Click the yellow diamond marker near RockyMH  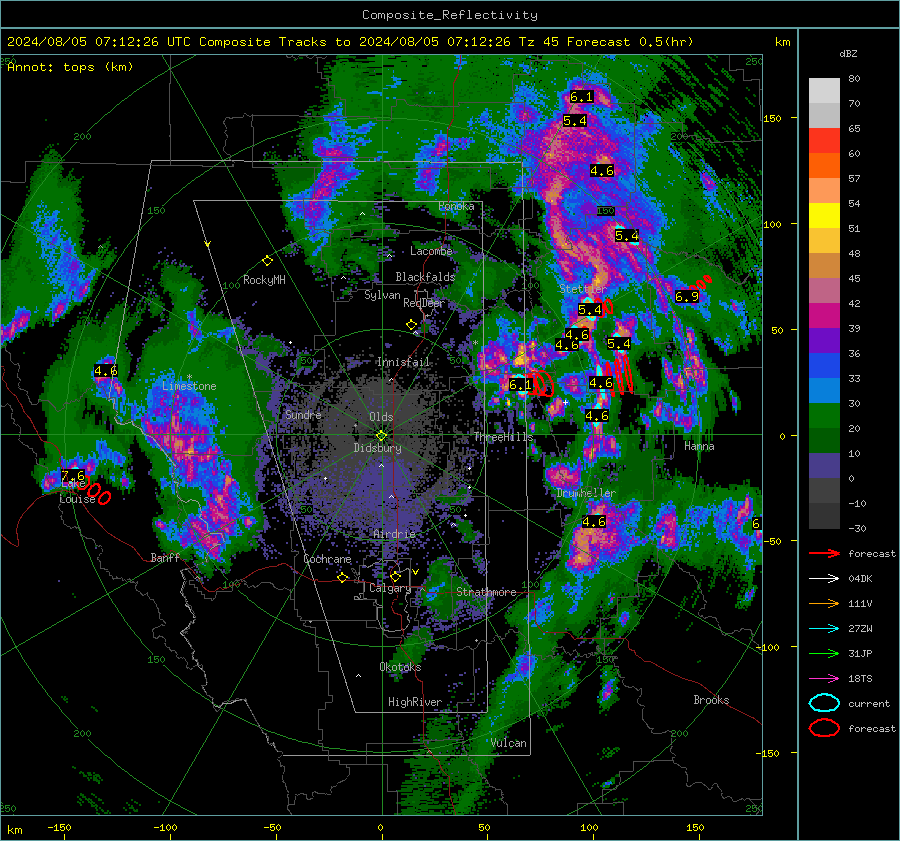267,261
